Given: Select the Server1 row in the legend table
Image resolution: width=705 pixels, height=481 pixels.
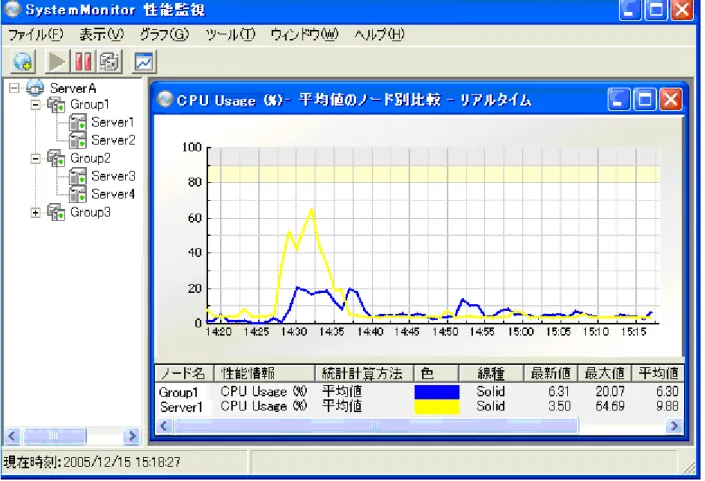Looking at the screenshot, I should [x=419, y=406].
